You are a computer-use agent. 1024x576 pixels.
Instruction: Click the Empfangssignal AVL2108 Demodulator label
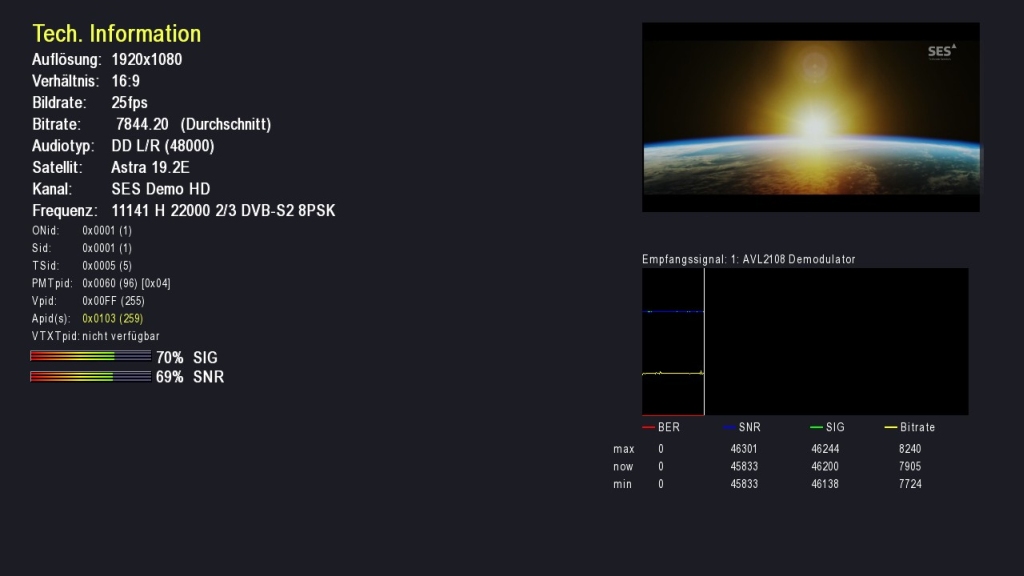tap(748, 259)
